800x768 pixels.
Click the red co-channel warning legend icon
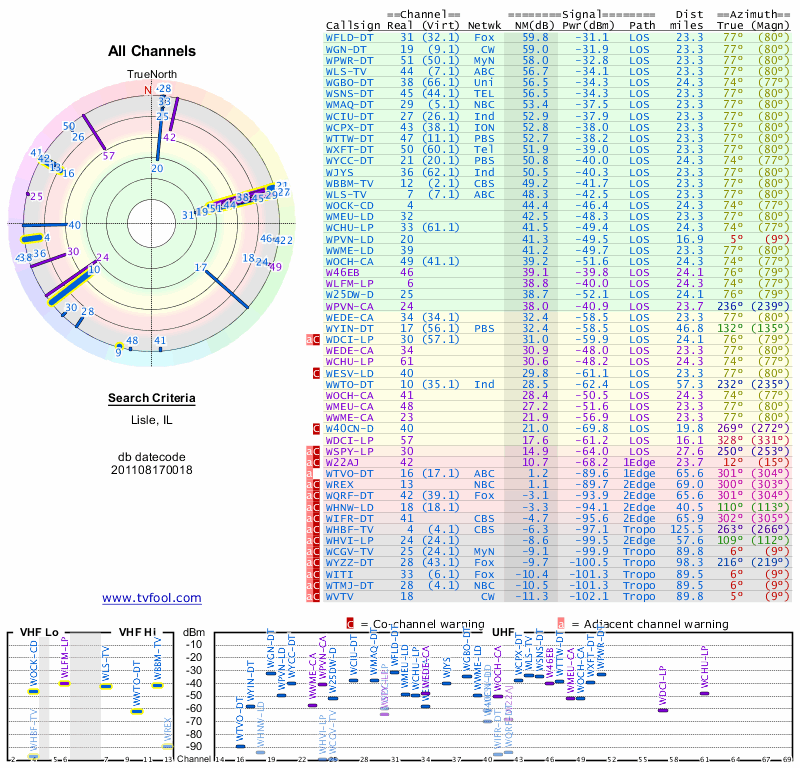350,621
